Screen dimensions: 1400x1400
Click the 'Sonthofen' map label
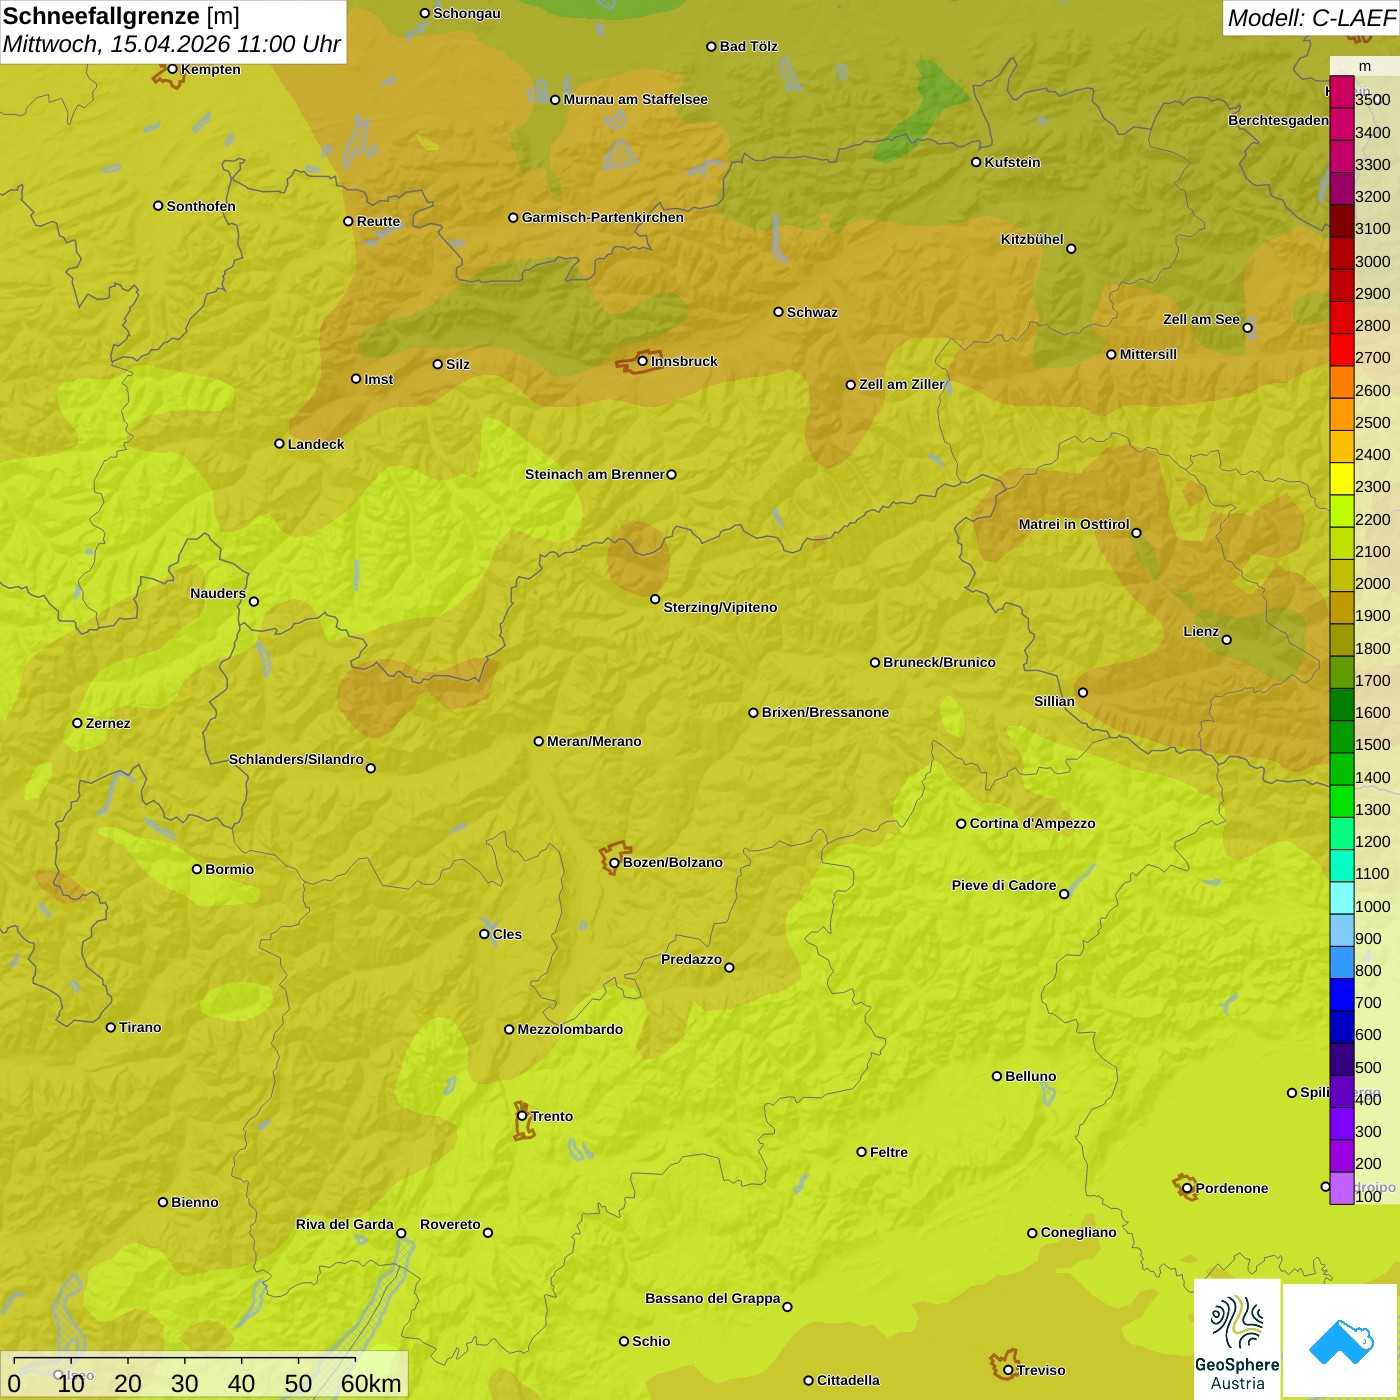[x=201, y=206]
